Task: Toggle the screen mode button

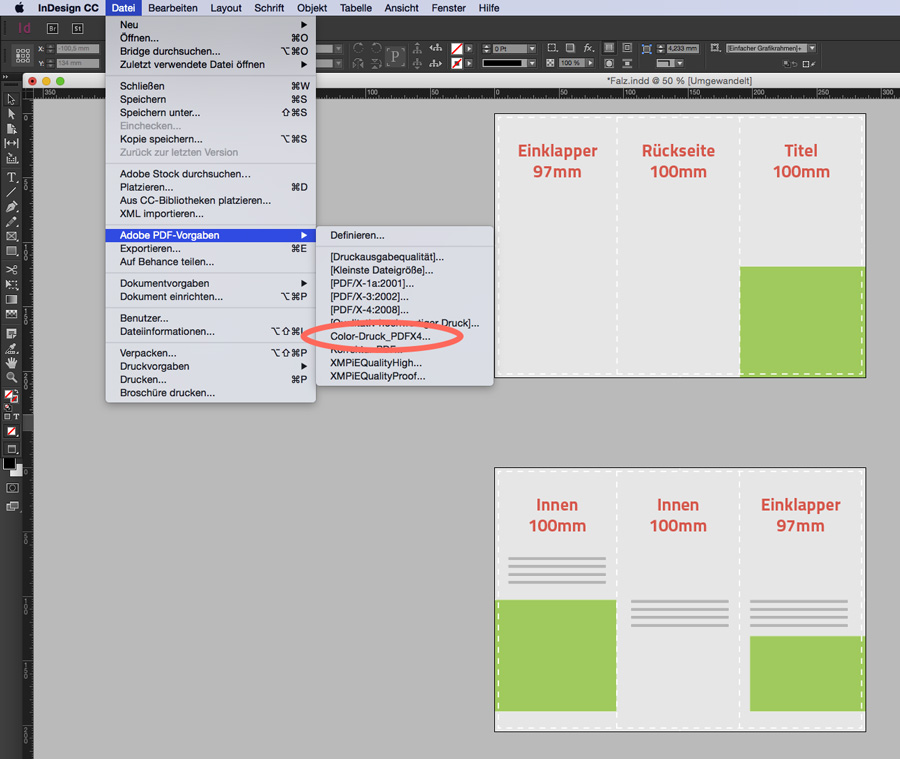Action: tap(11, 506)
